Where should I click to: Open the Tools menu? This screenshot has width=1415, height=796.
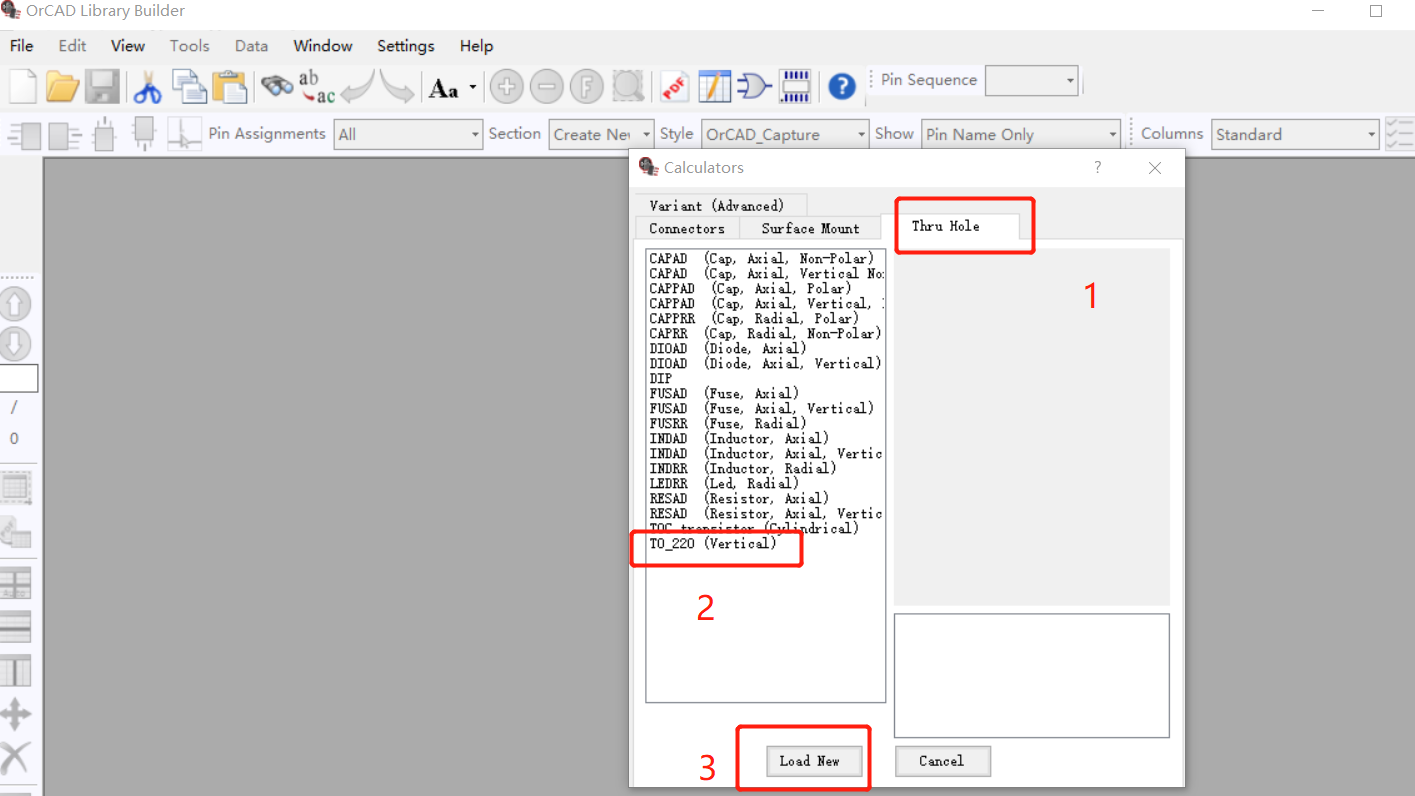(189, 46)
